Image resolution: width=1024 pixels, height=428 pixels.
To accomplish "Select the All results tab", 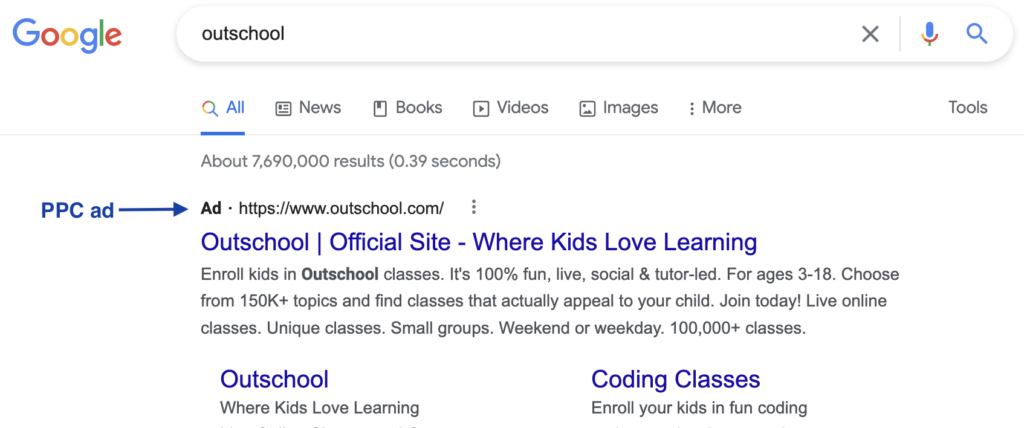I will tap(223, 108).
